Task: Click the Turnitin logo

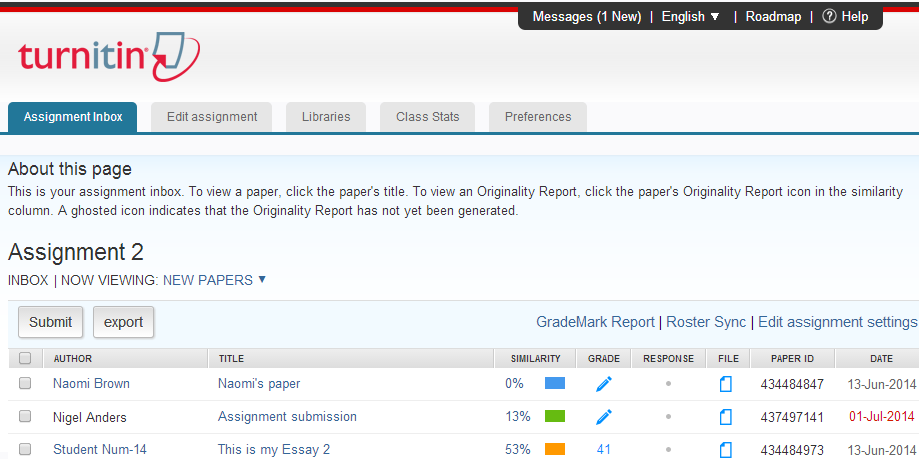Action: [109, 56]
